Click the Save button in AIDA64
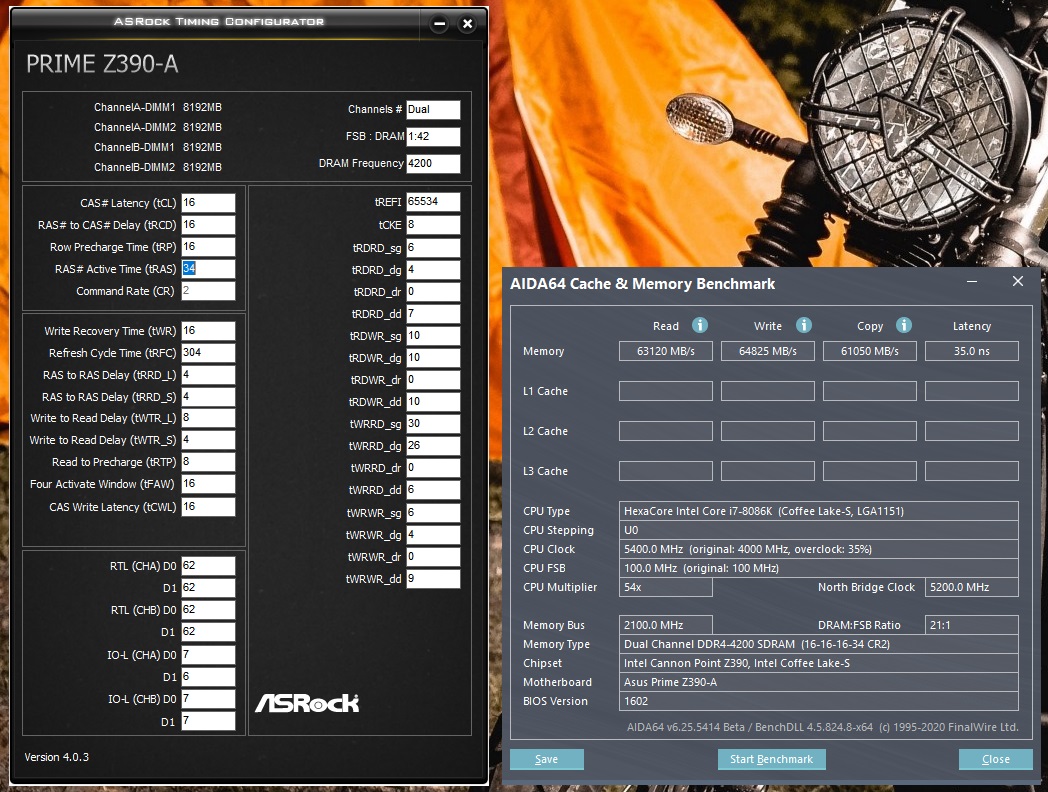1048x792 pixels. click(547, 759)
